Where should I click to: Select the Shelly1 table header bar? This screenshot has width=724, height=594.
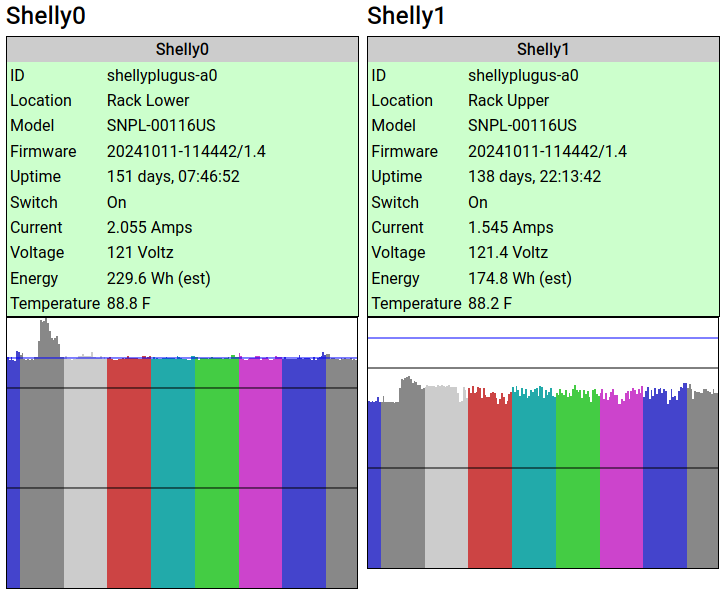click(542, 49)
